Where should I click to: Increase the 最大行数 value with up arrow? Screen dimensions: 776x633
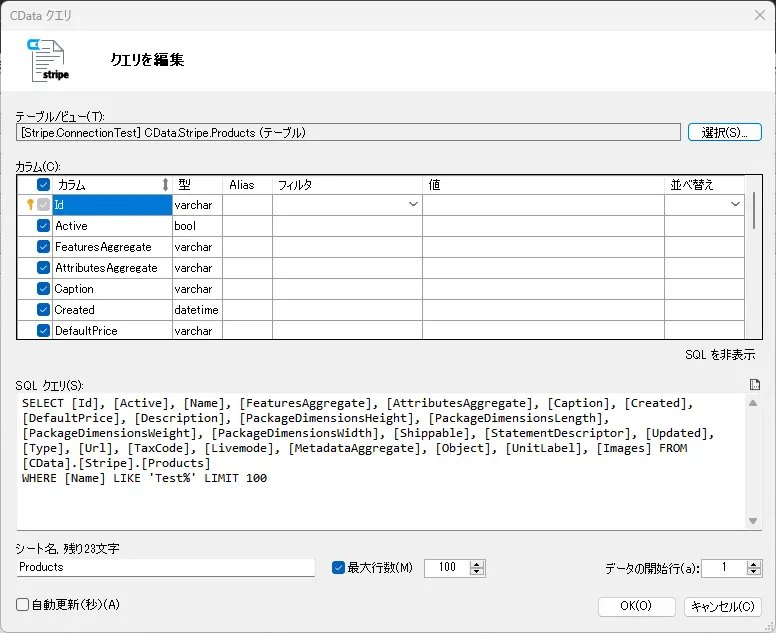click(477, 564)
